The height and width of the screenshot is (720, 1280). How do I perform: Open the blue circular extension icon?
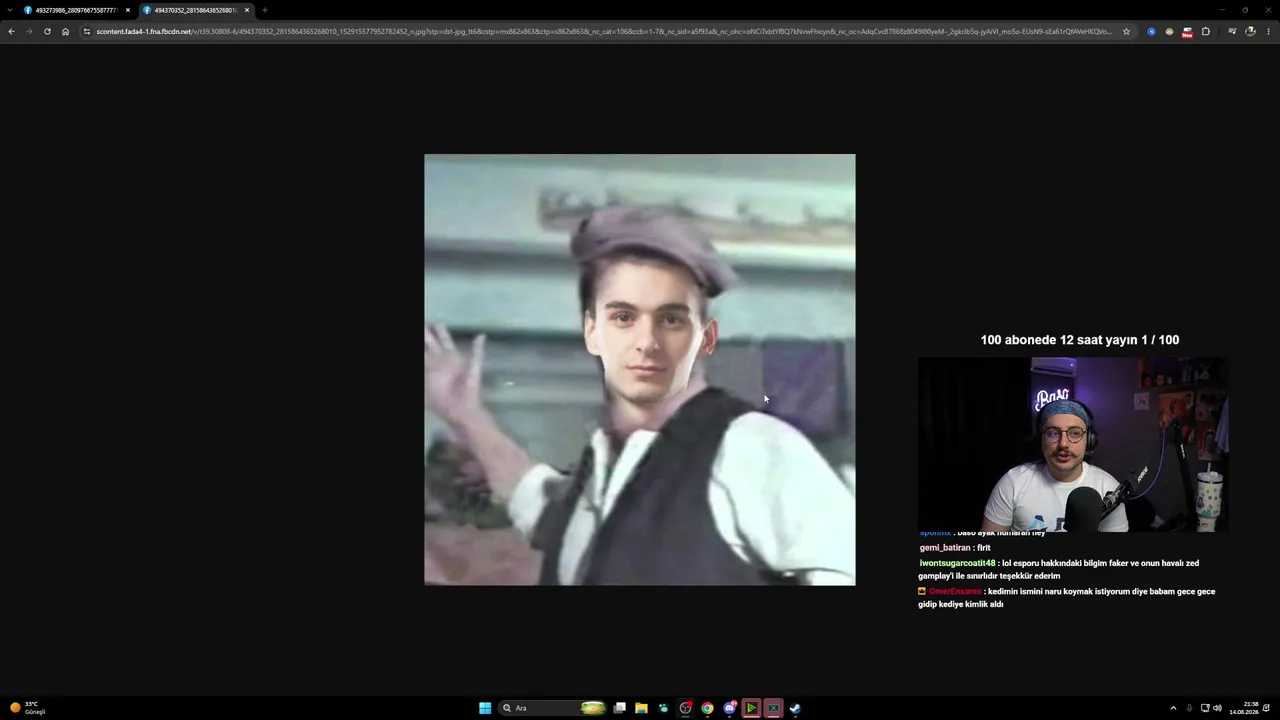coord(1151,31)
